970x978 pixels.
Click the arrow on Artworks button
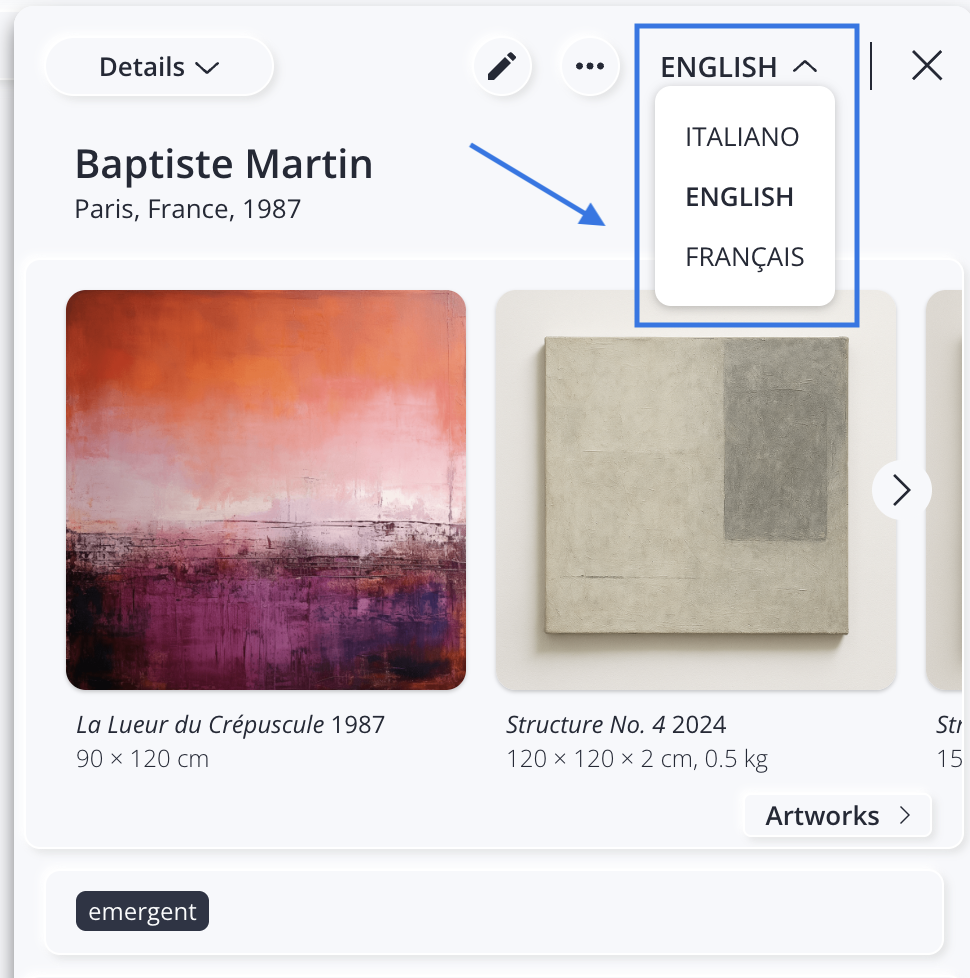905,816
